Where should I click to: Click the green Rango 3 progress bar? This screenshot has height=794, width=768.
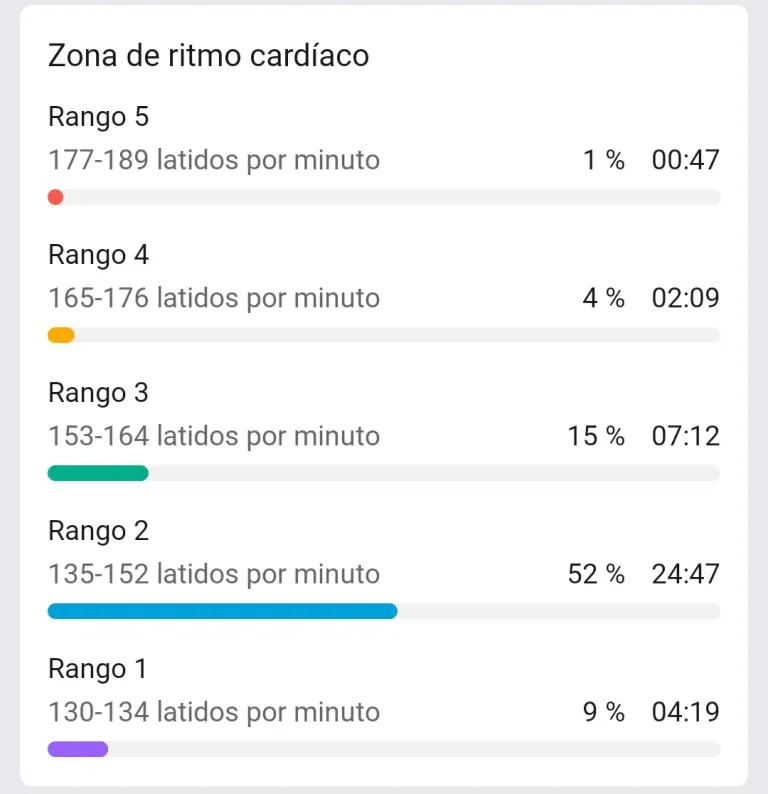pyautogui.click(x=98, y=473)
